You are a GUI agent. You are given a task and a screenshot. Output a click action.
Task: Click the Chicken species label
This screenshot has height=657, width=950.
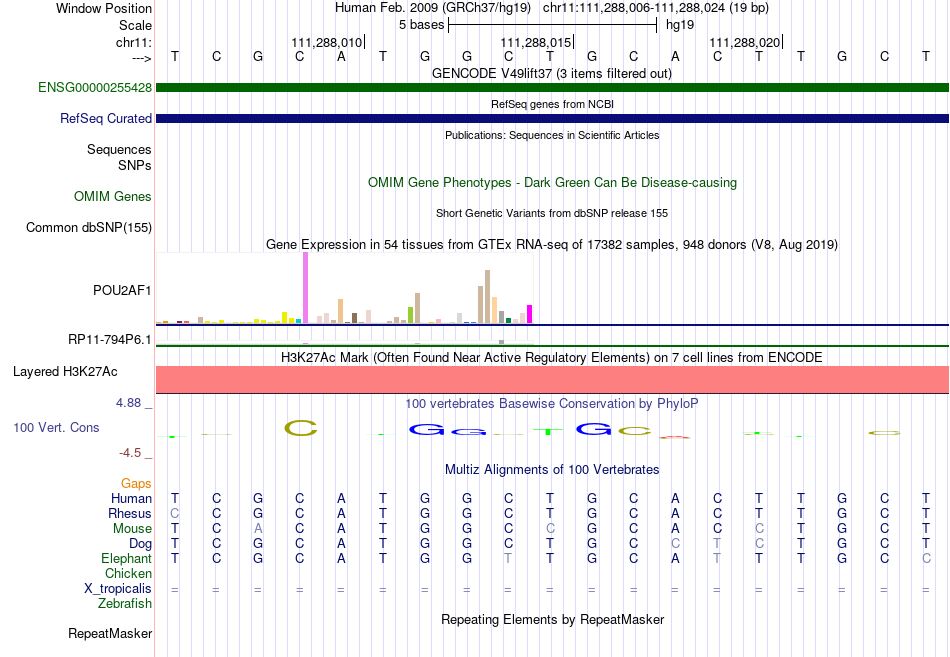(x=128, y=573)
